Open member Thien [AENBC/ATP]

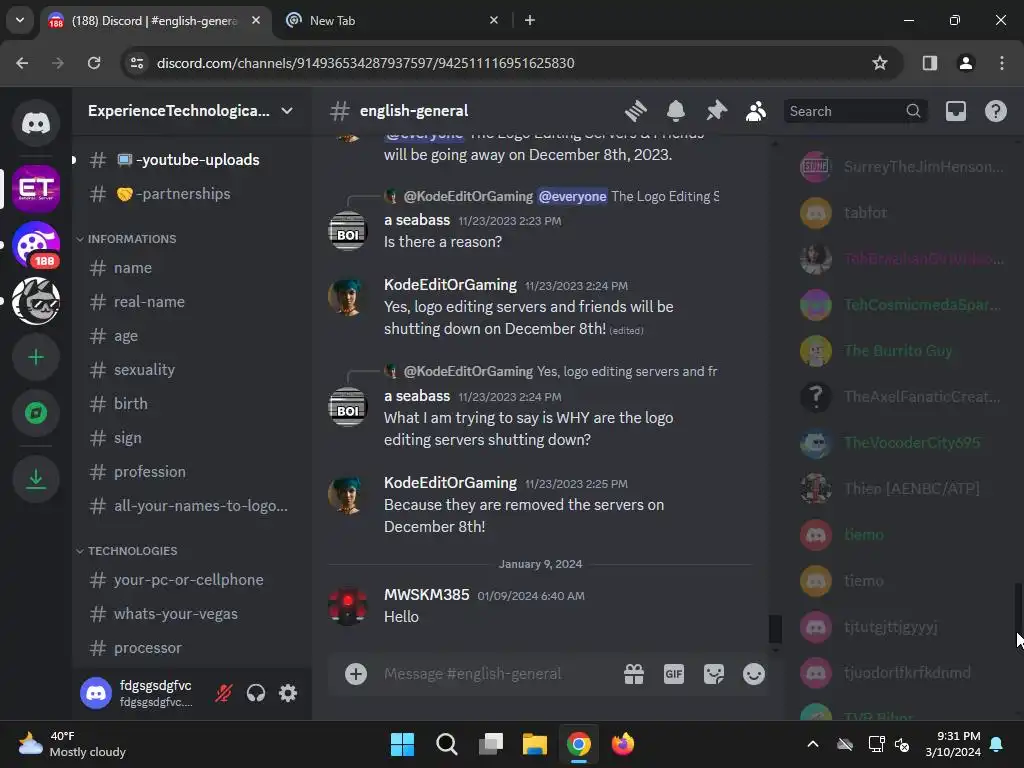901,489
